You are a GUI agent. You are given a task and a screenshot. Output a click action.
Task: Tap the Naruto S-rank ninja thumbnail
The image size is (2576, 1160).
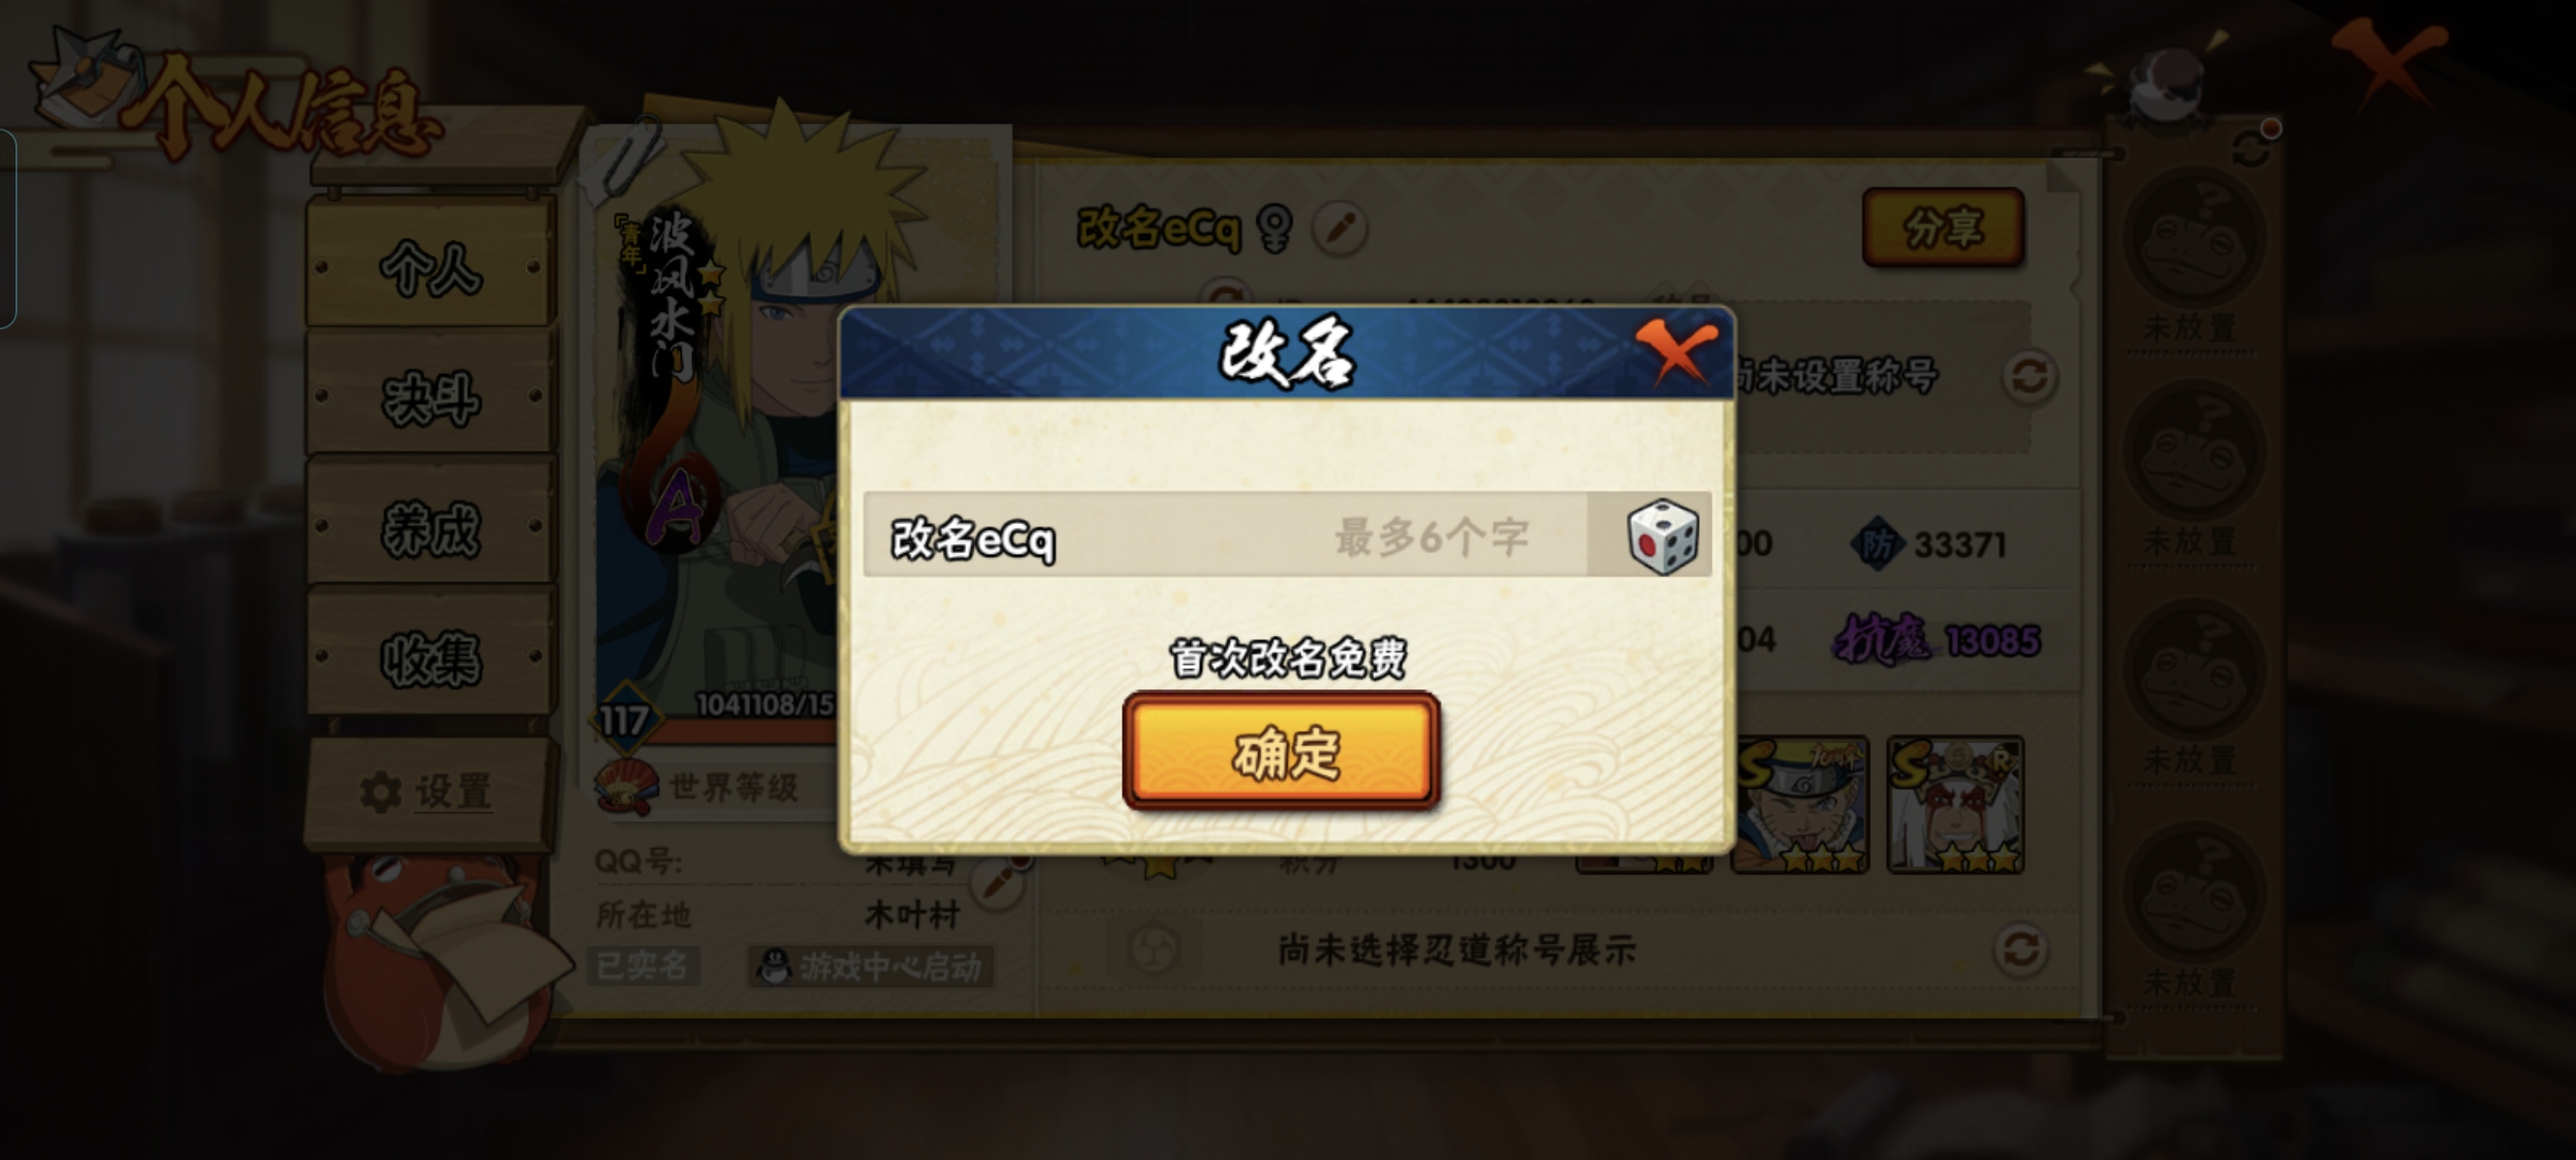1799,805
